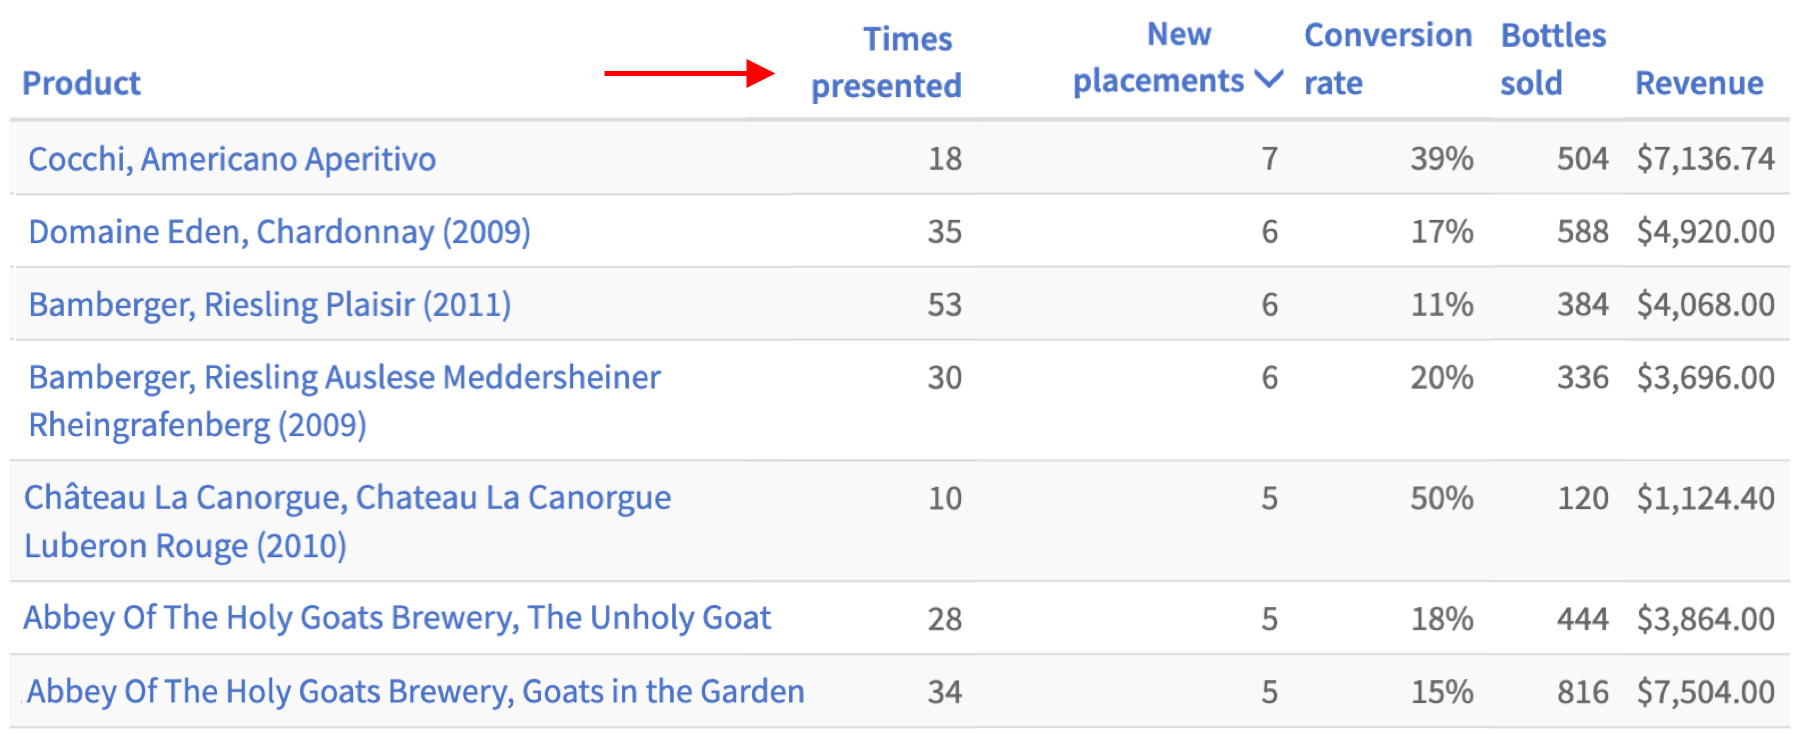Click the 53 times presented cell
This screenshot has height=734, width=1796.
pos(944,305)
